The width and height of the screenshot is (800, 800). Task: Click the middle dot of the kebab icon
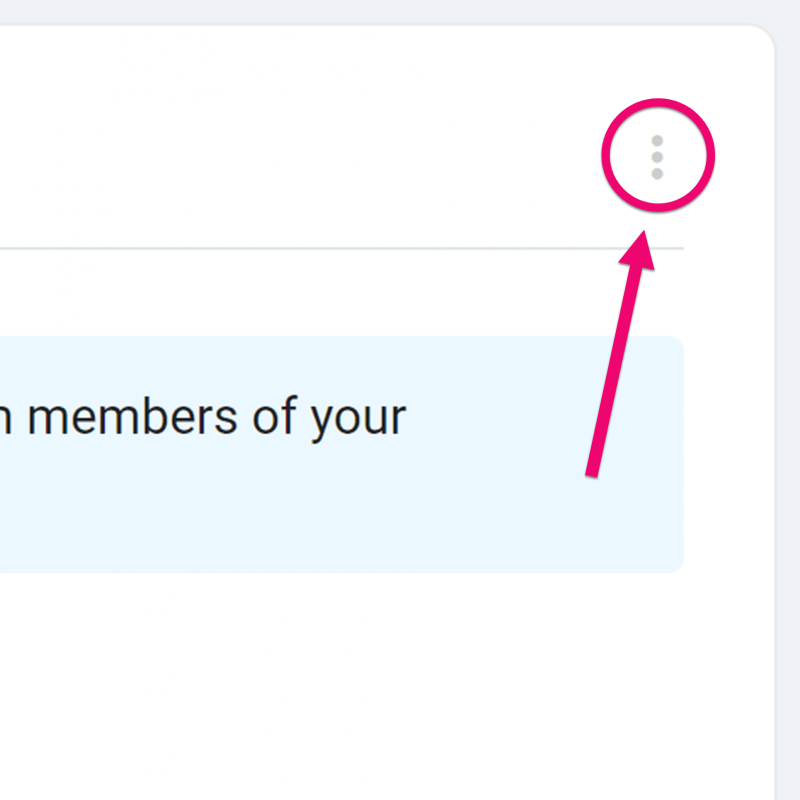(657, 157)
